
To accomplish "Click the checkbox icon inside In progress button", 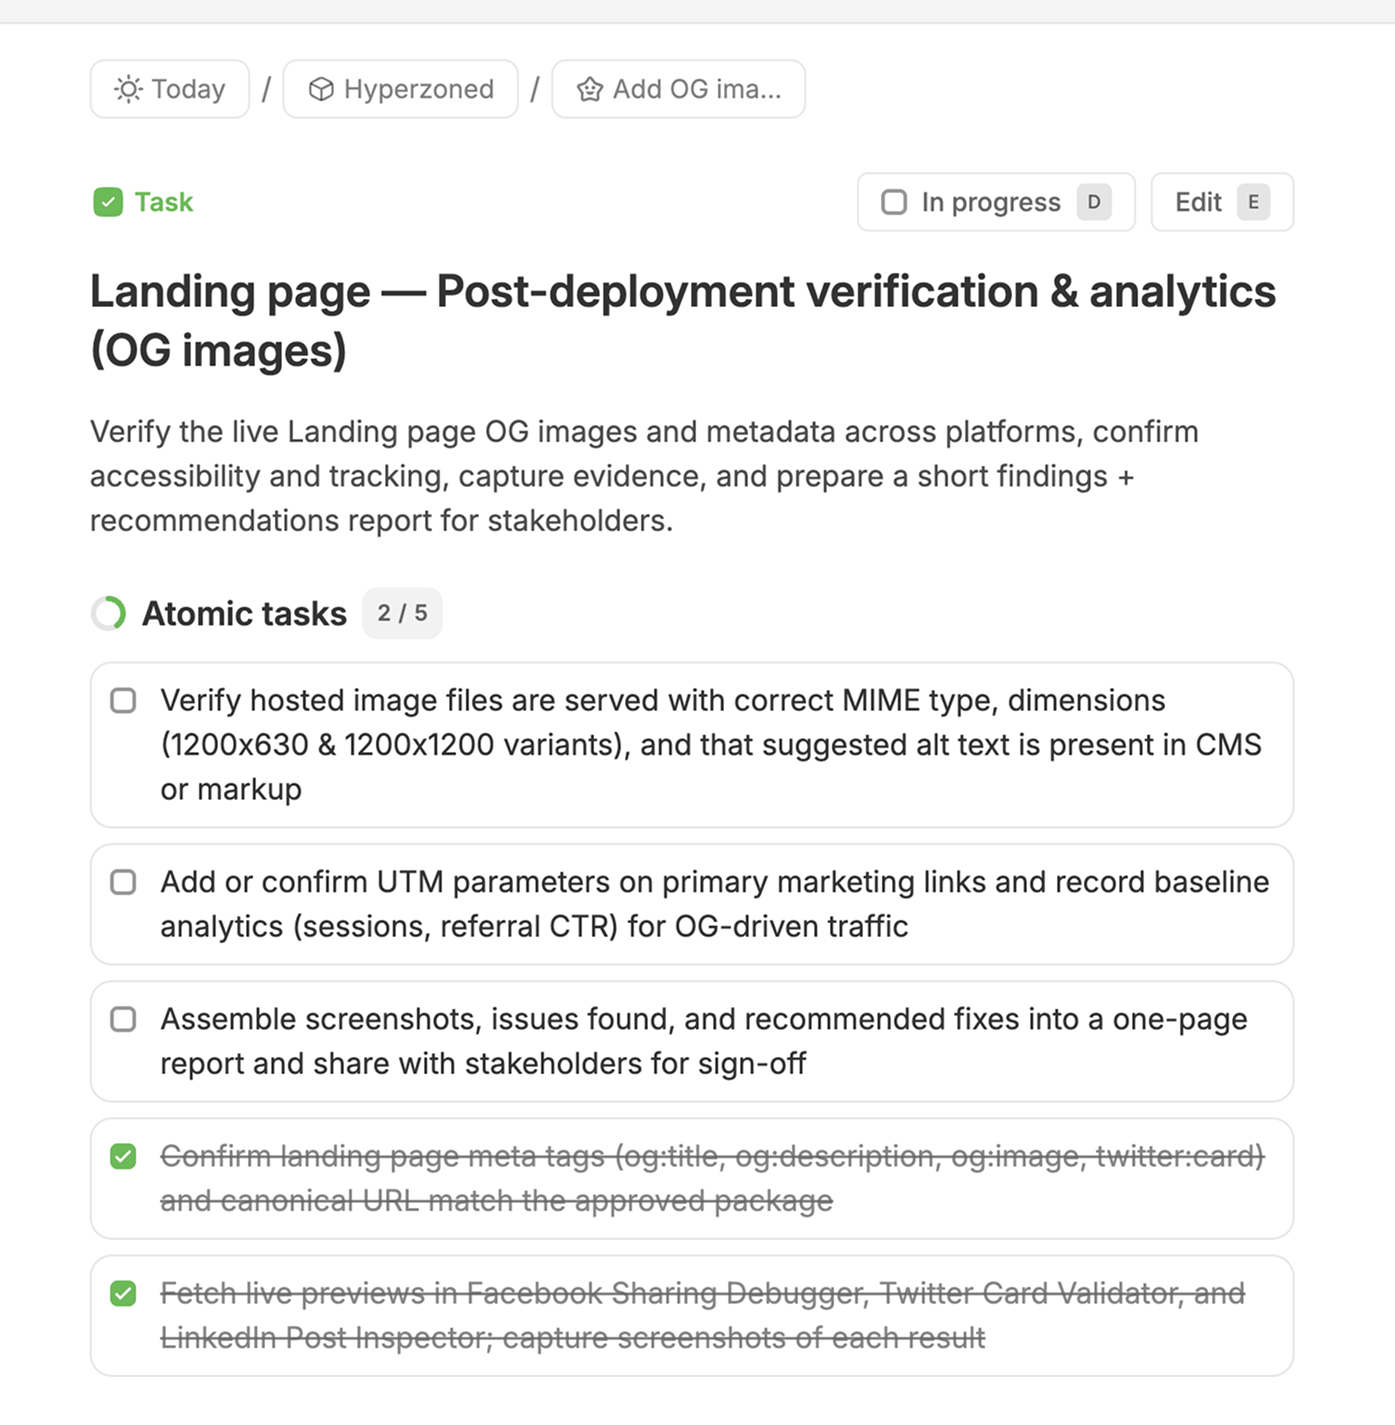I will [x=894, y=202].
